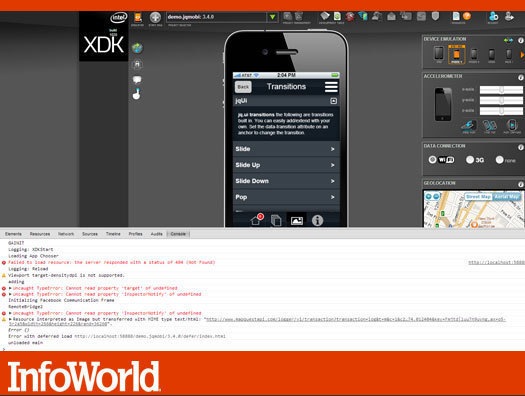Click the red circular development tools icon
525x396 pixels.
tap(350, 16)
